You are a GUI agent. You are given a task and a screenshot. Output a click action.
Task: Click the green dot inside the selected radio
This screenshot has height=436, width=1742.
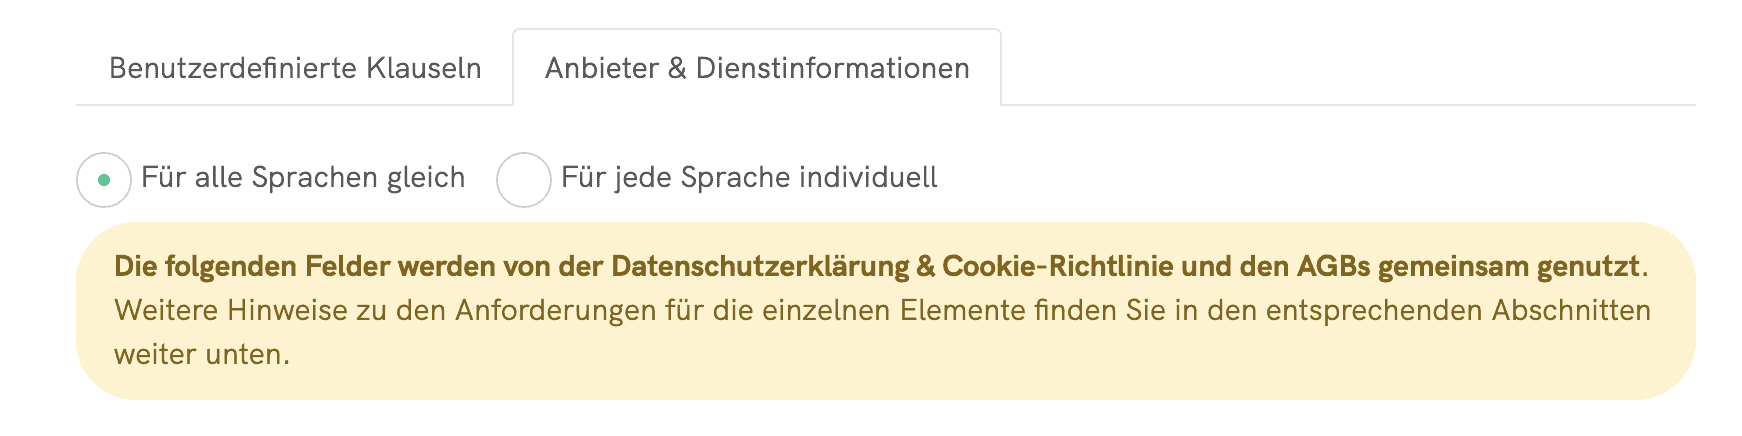click(x=104, y=180)
